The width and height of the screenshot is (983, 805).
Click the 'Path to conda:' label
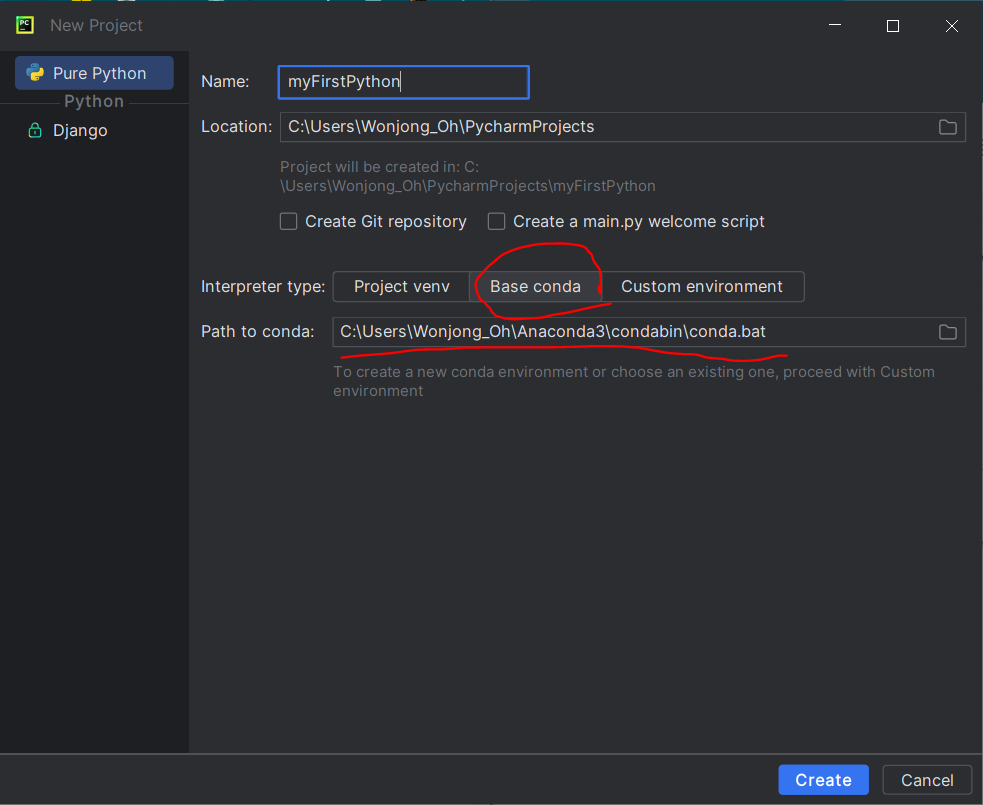258,332
